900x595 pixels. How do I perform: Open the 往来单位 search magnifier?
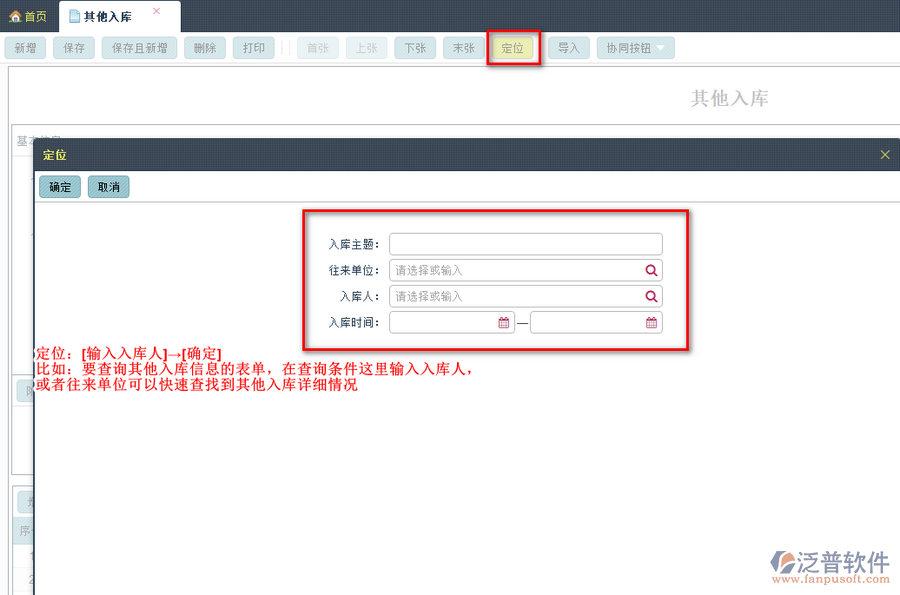651,270
